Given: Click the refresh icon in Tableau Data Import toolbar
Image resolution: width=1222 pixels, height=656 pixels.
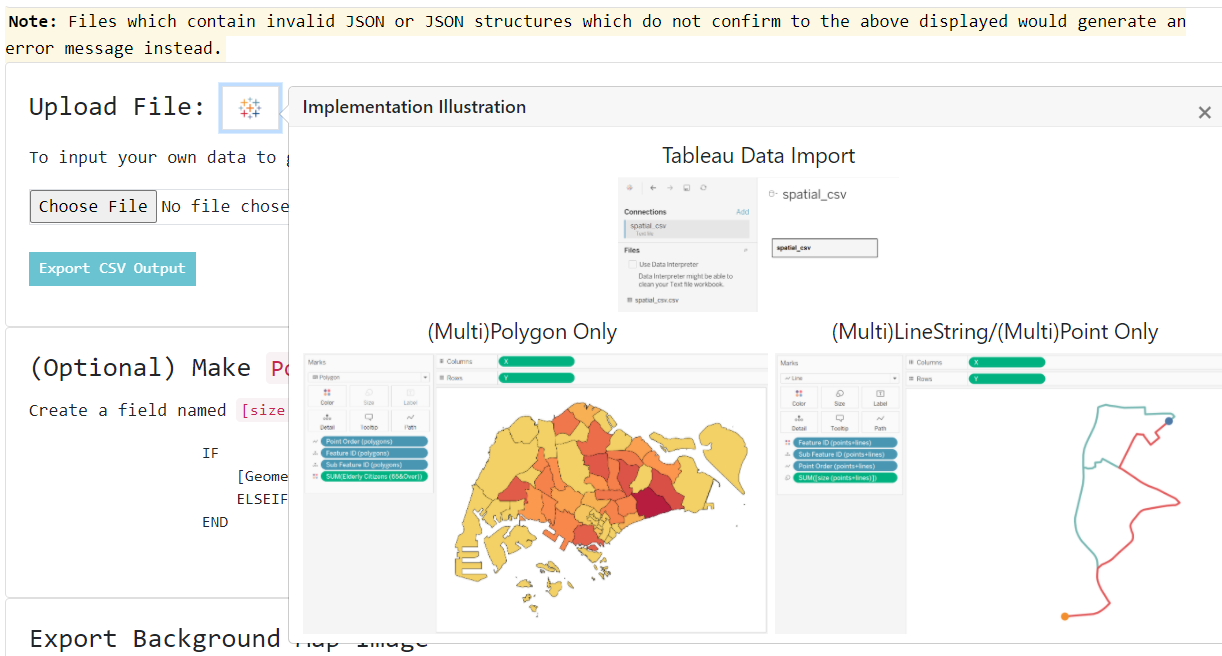Looking at the screenshot, I should pyautogui.click(x=703, y=187).
